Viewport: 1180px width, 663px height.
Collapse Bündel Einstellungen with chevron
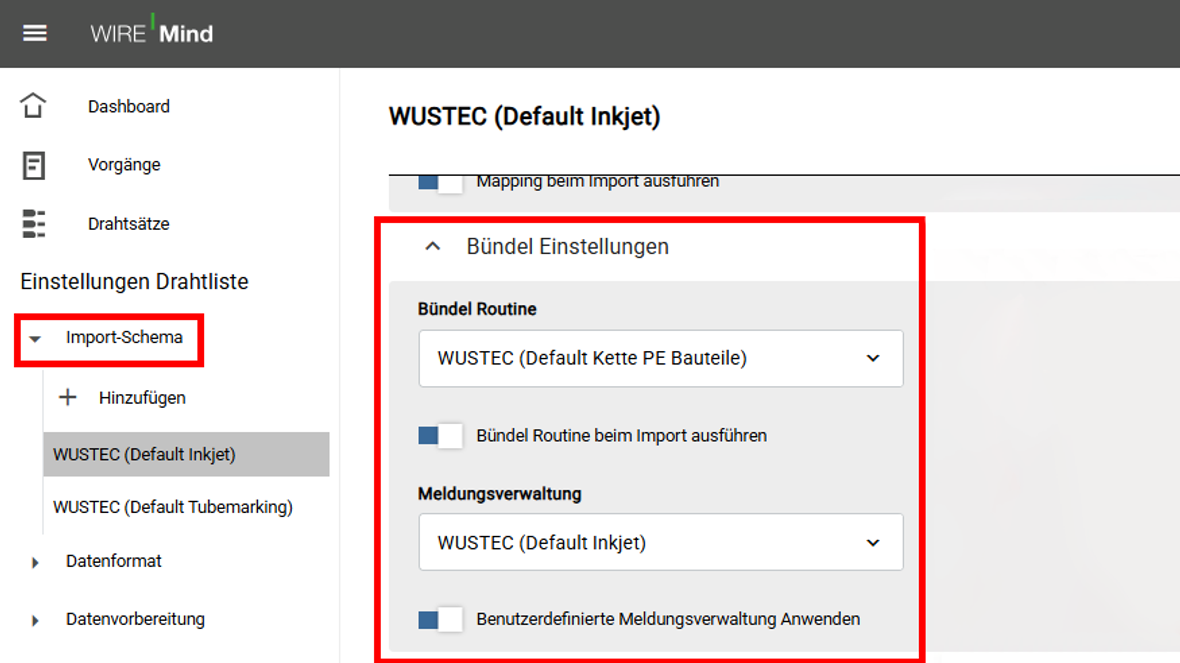coord(433,246)
